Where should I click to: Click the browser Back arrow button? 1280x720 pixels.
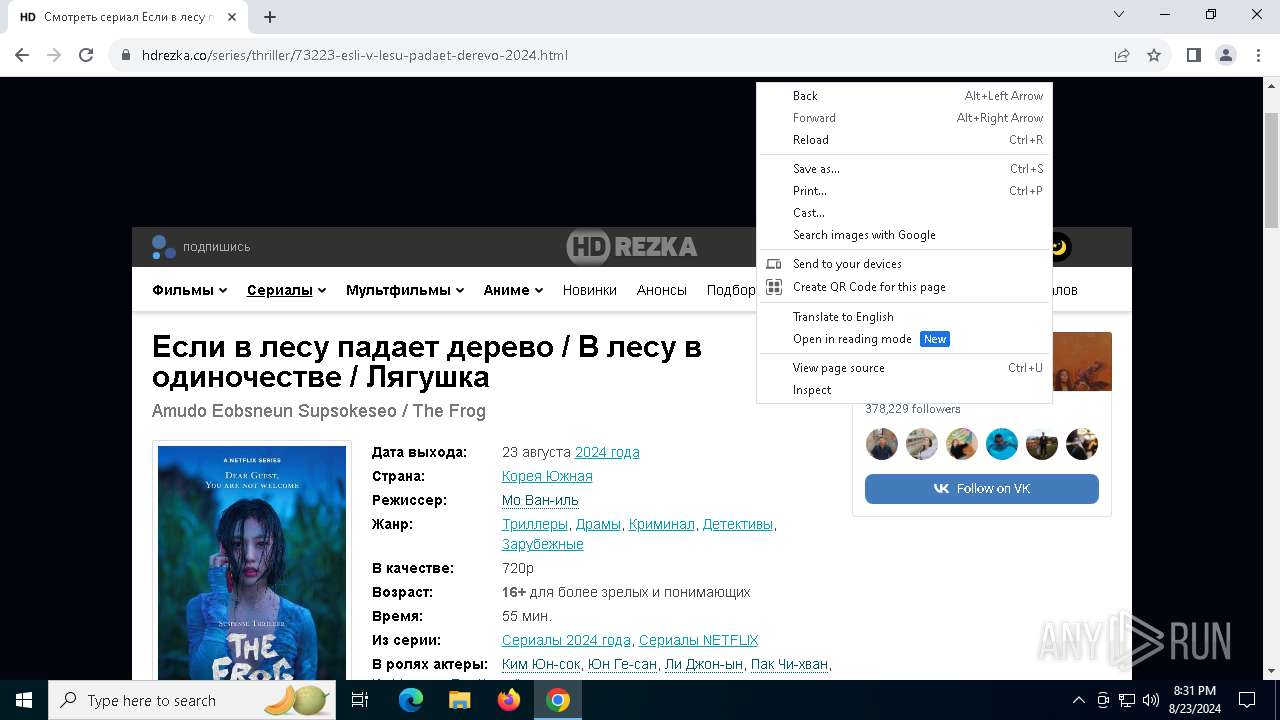[x=22, y=55]
